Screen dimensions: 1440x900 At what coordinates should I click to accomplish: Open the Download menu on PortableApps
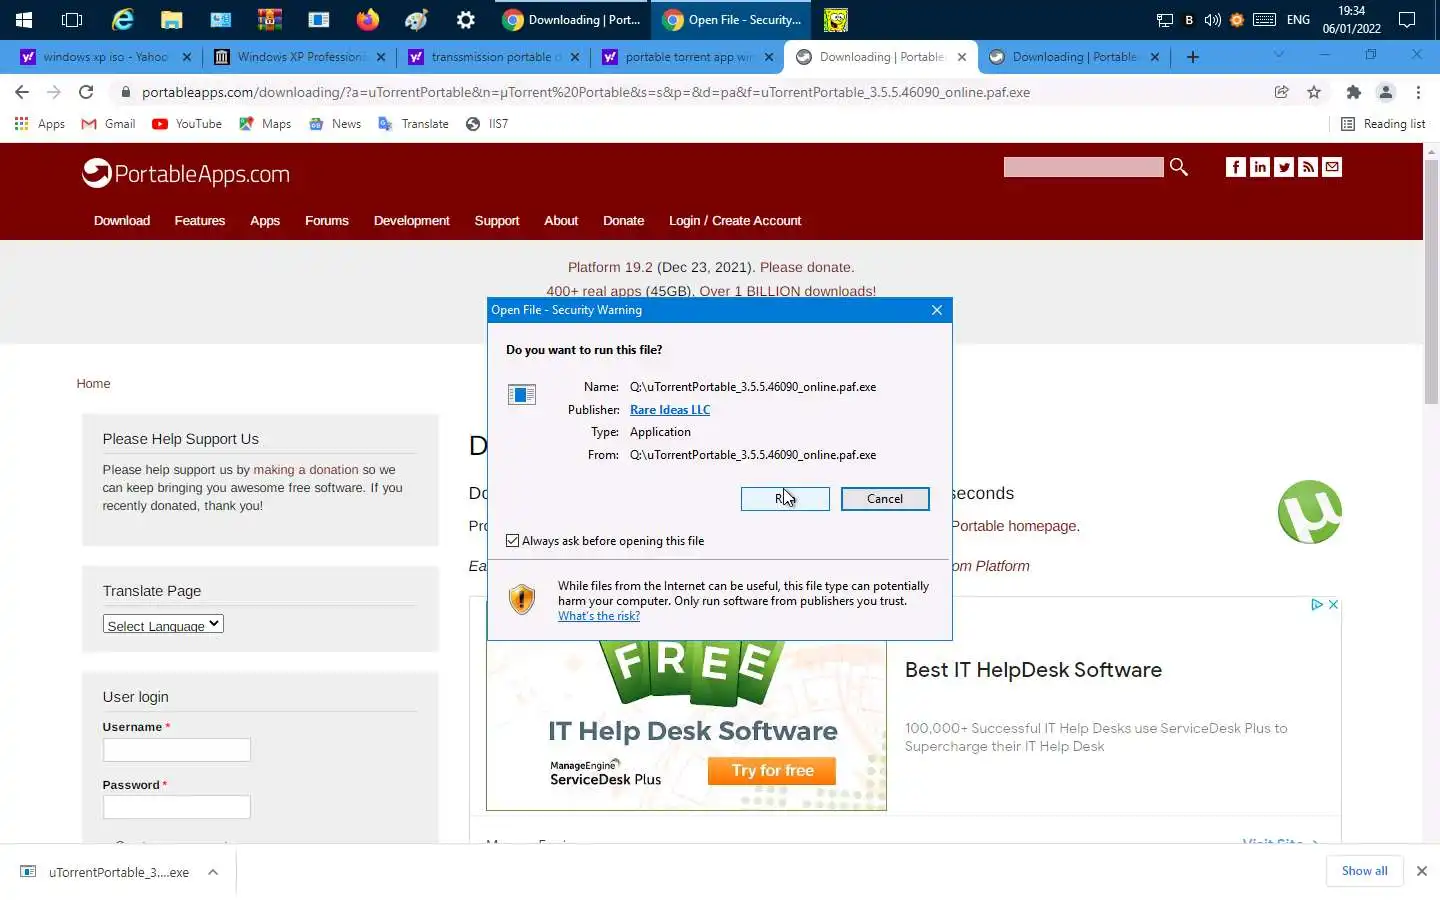tap(122, 221)
